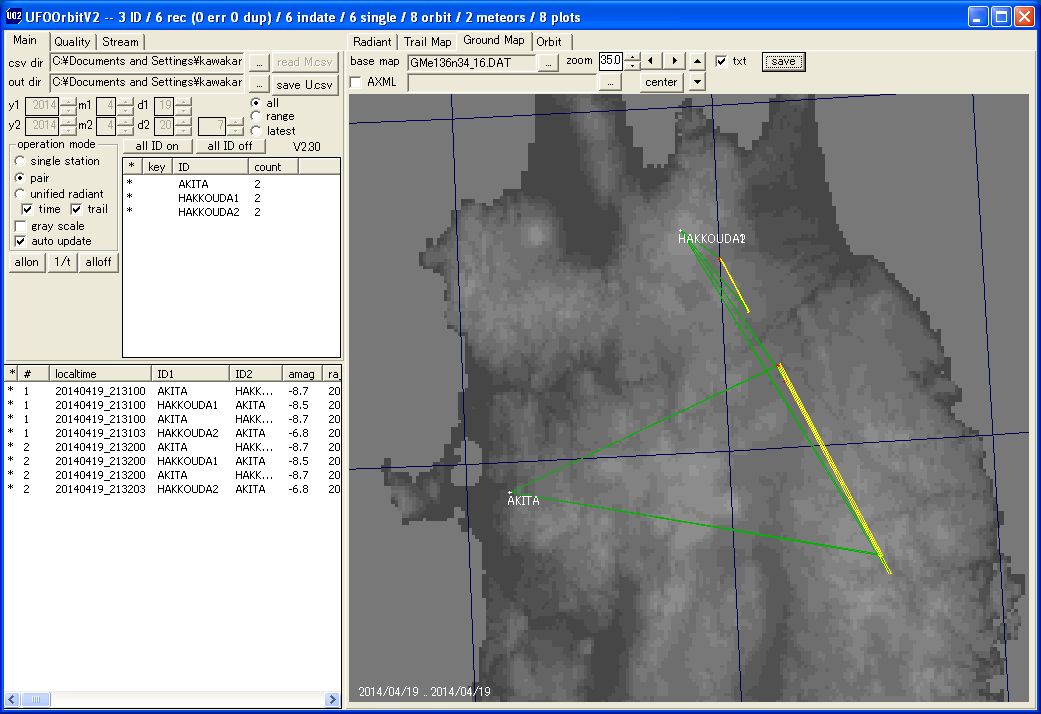Switch to the Quality tab

point(72,42)
